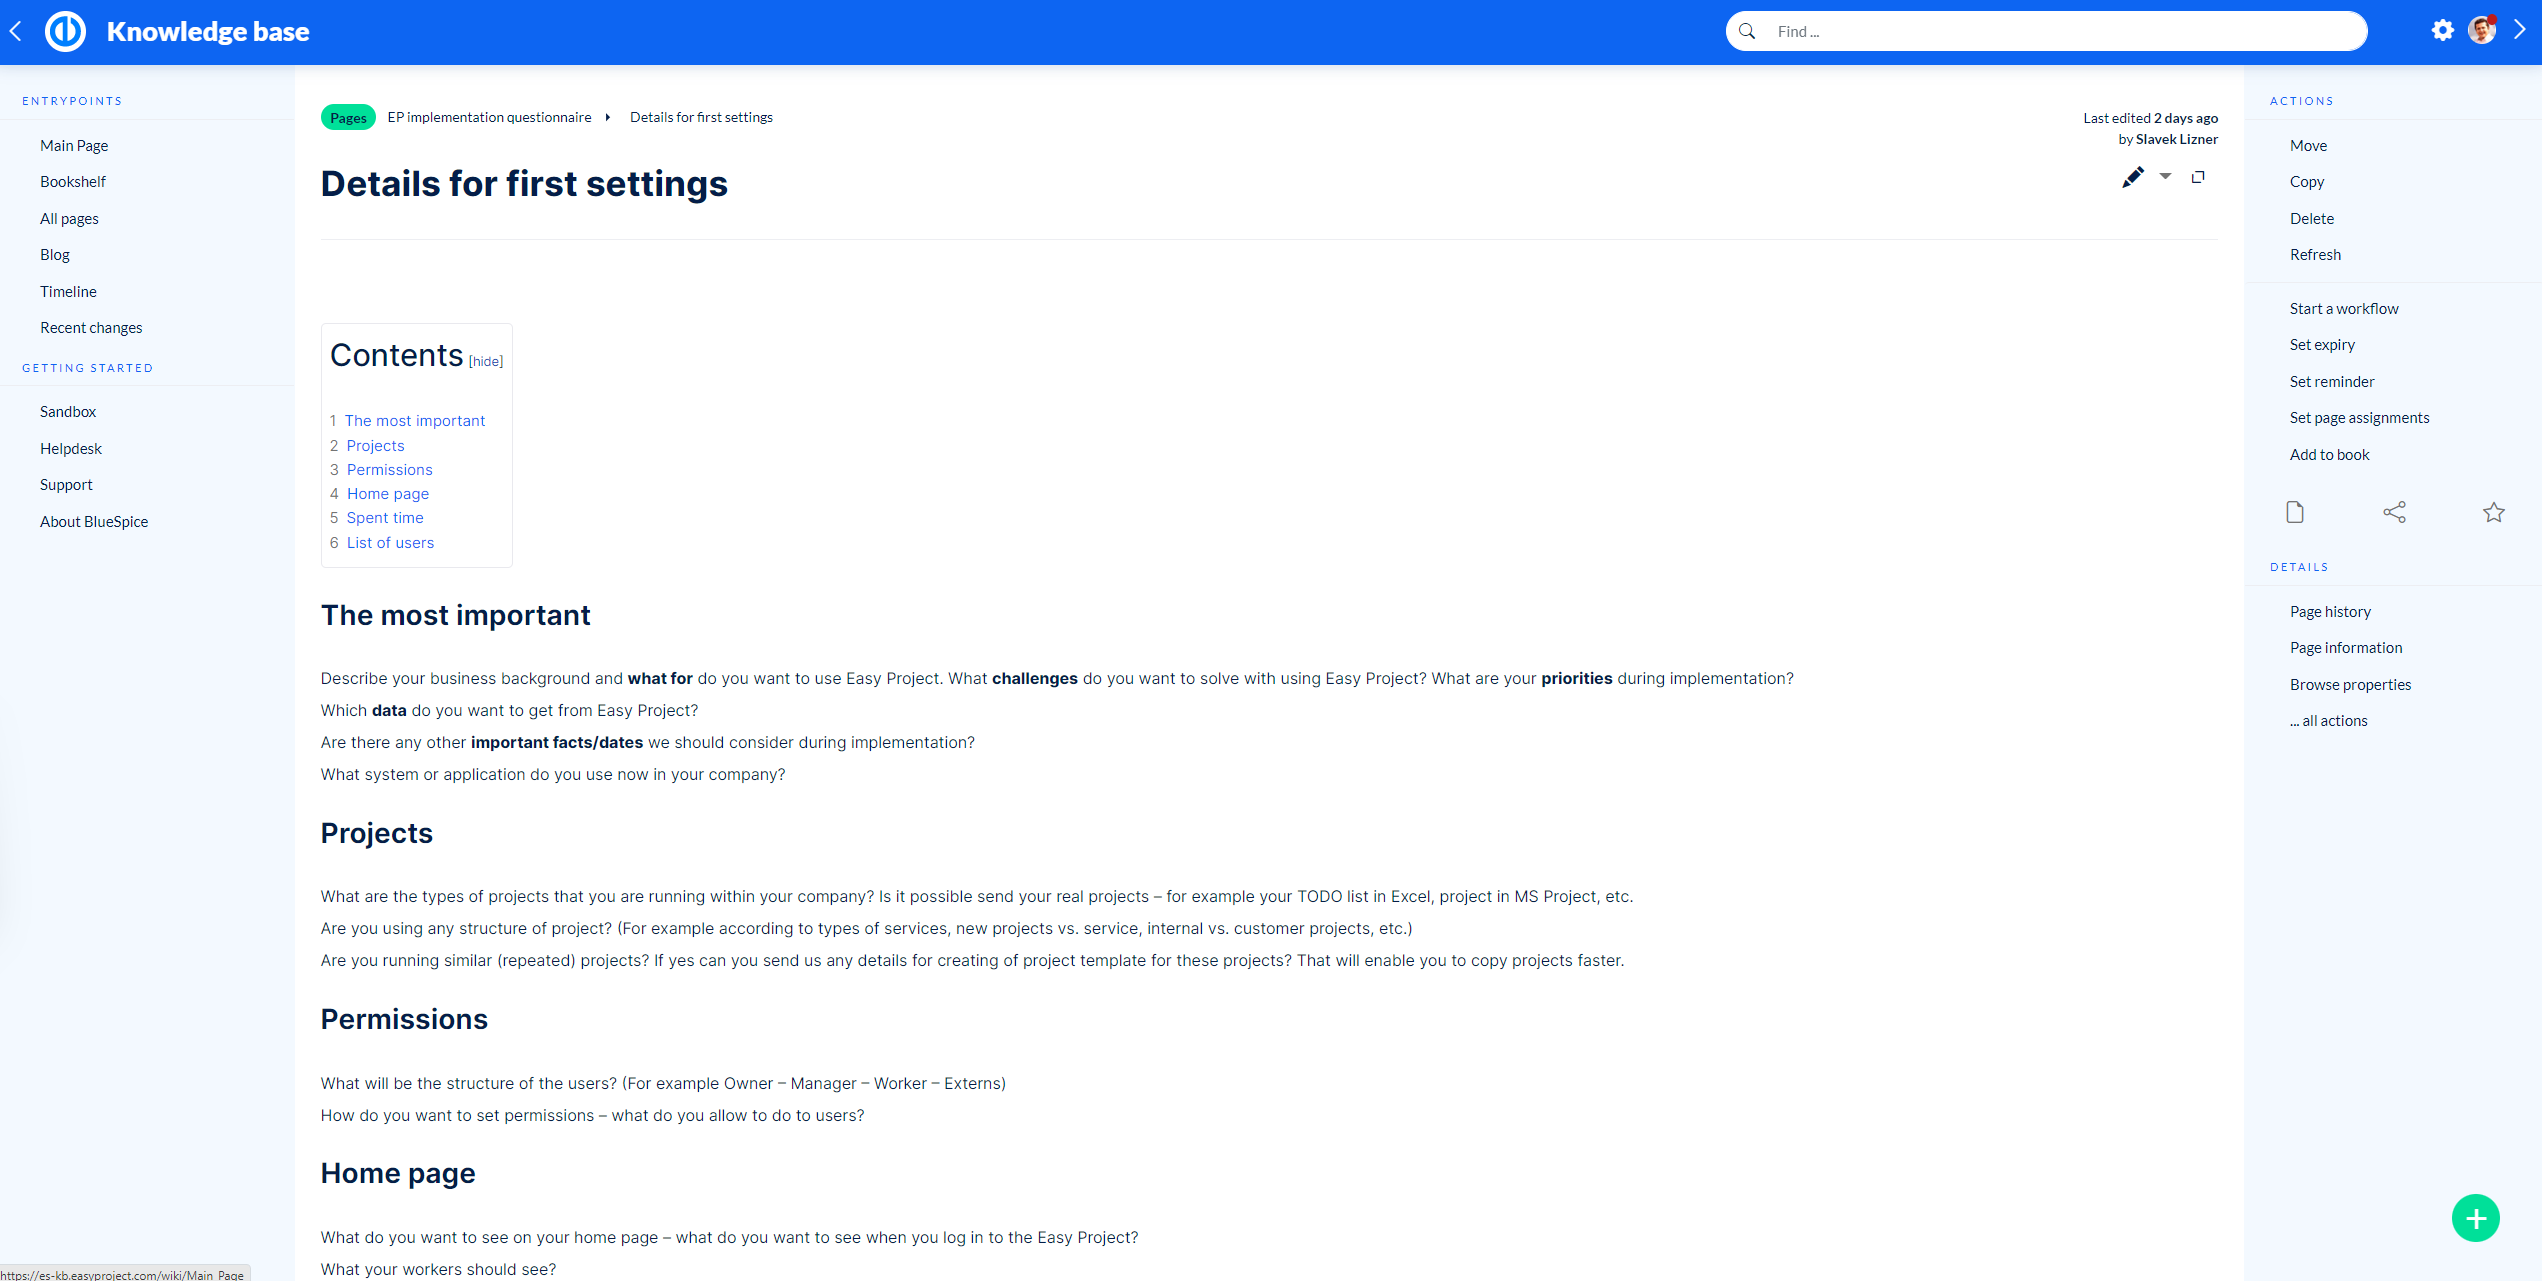Expand the forward navigation arrow top-right

point(2519,31)
